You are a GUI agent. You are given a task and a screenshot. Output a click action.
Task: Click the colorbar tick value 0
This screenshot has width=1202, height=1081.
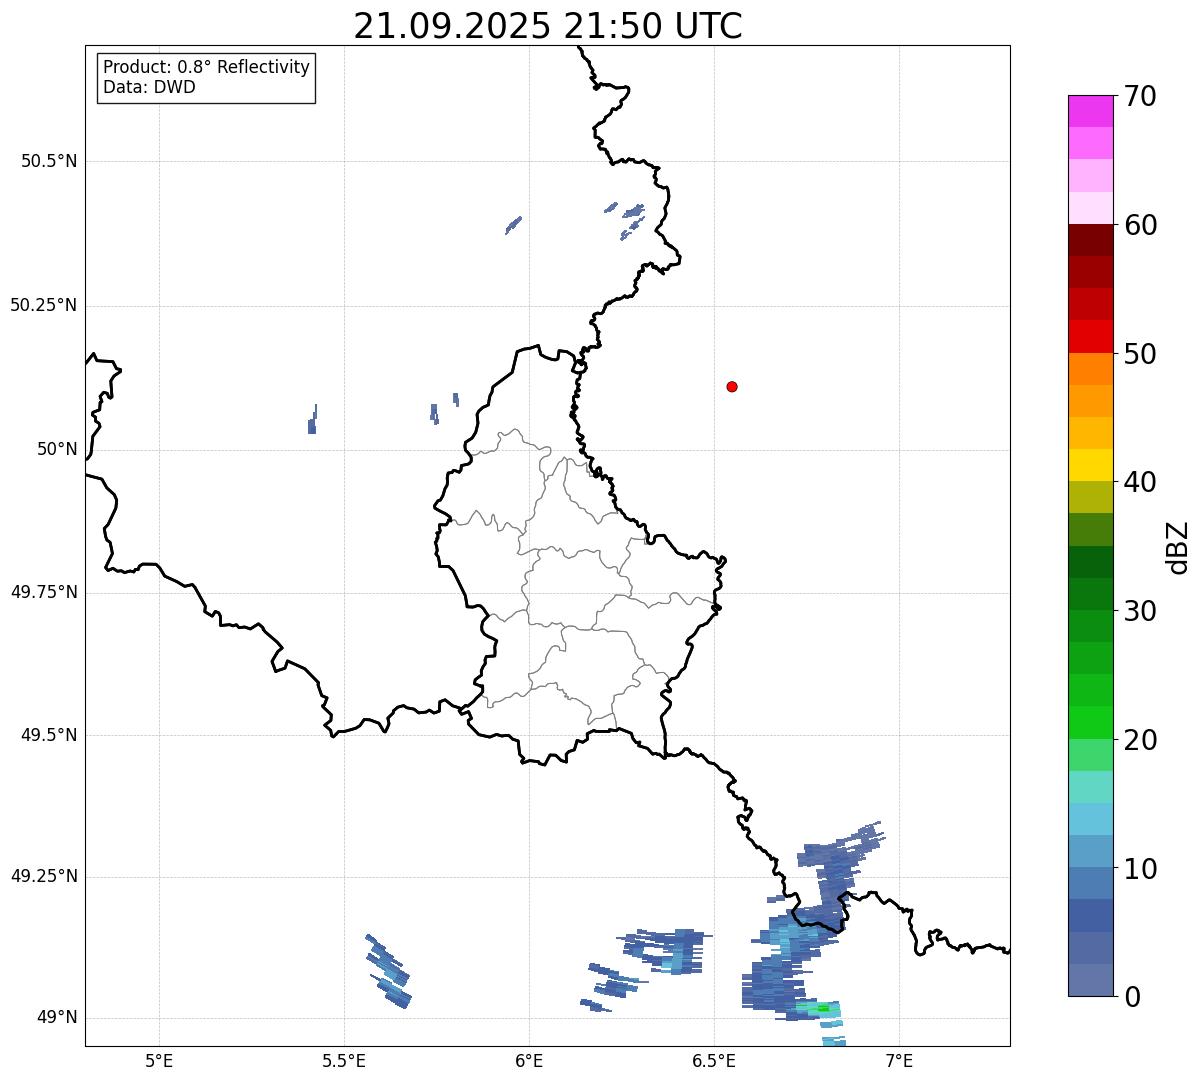1132,997
